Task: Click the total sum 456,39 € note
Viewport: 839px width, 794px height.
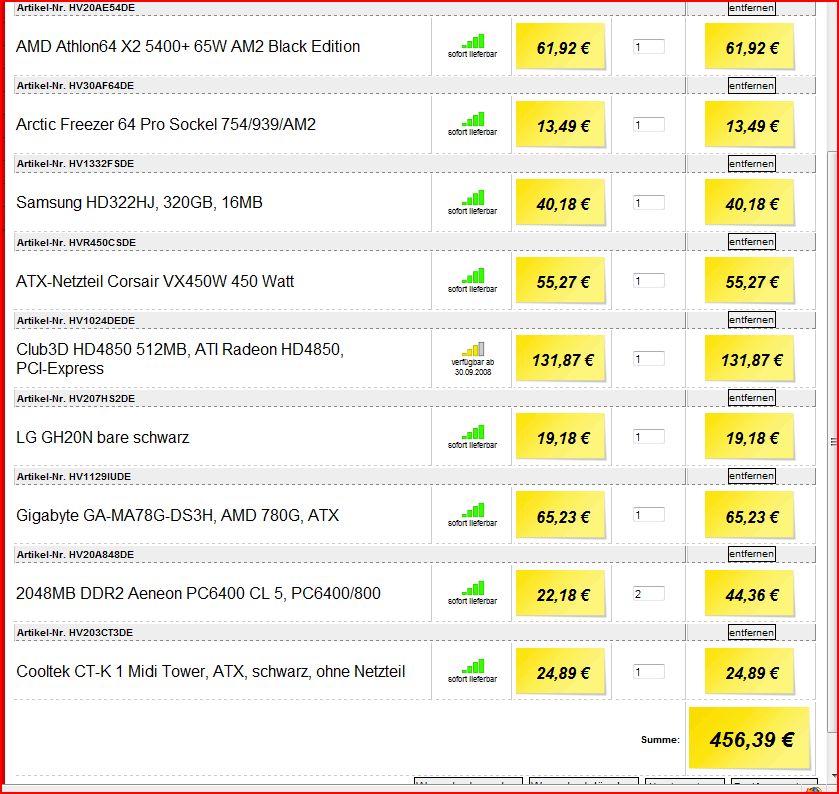Action: 750,738
